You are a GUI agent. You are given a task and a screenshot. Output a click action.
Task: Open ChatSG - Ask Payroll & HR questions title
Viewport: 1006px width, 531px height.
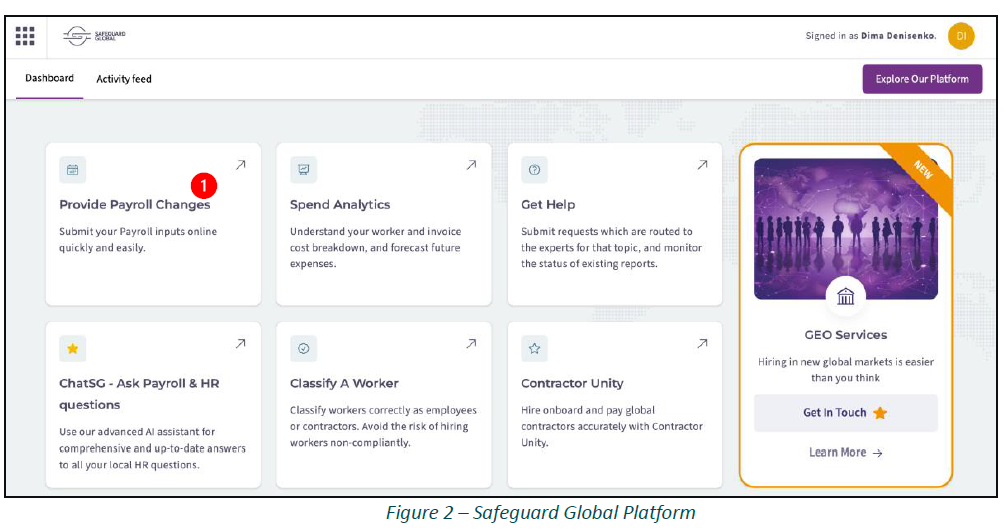coord(139,394)
